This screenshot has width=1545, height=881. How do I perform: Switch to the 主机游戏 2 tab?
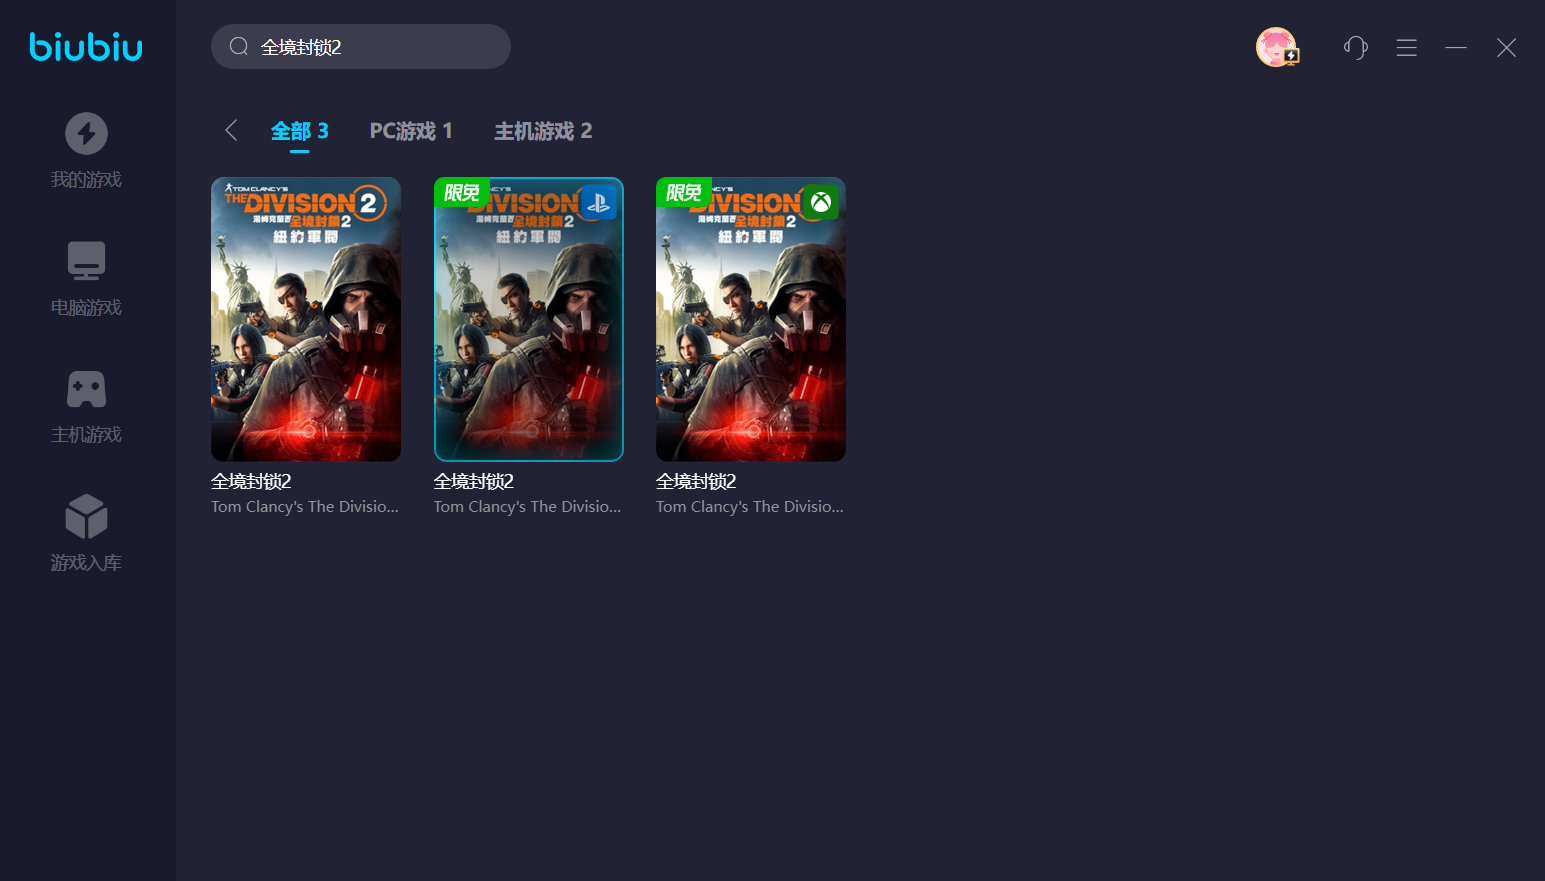pos(543,131)
